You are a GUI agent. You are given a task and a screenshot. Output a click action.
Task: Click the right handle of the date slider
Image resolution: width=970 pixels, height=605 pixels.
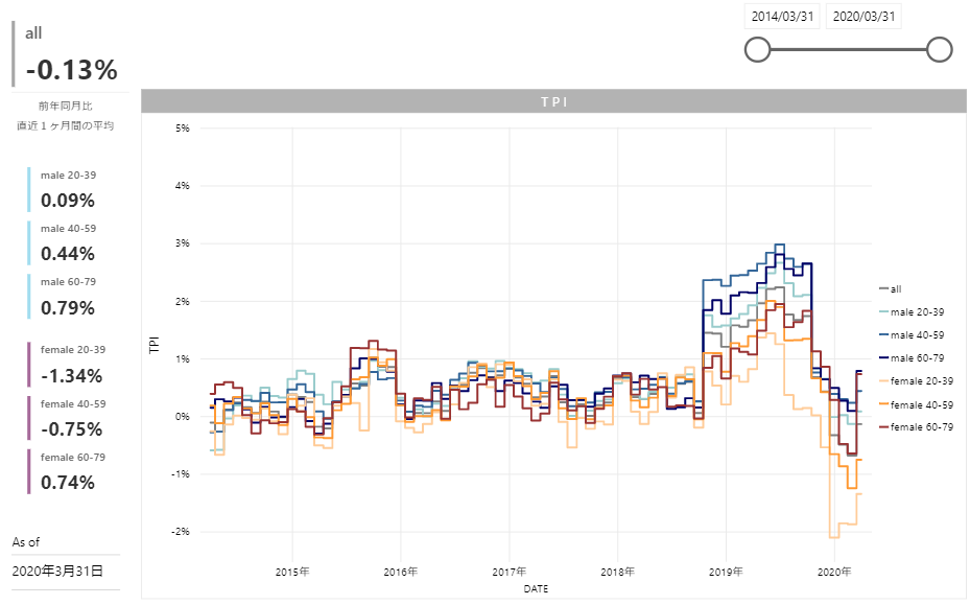pos(939,49)
